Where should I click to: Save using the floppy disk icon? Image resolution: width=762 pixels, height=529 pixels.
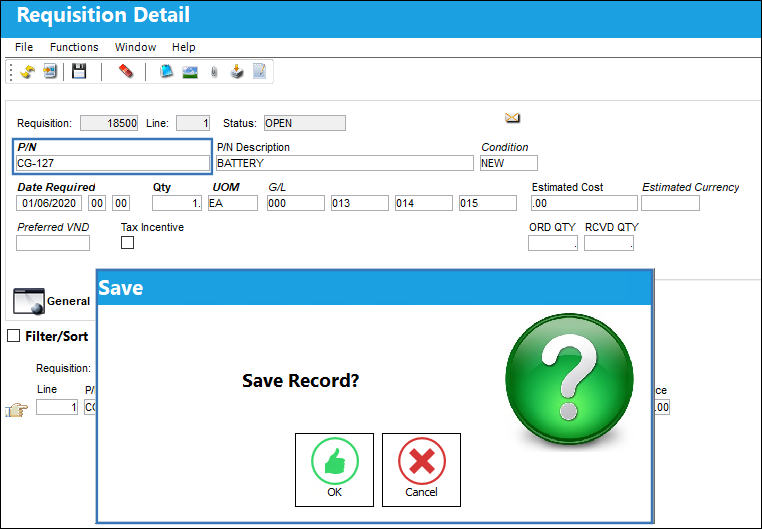[79, 71]
